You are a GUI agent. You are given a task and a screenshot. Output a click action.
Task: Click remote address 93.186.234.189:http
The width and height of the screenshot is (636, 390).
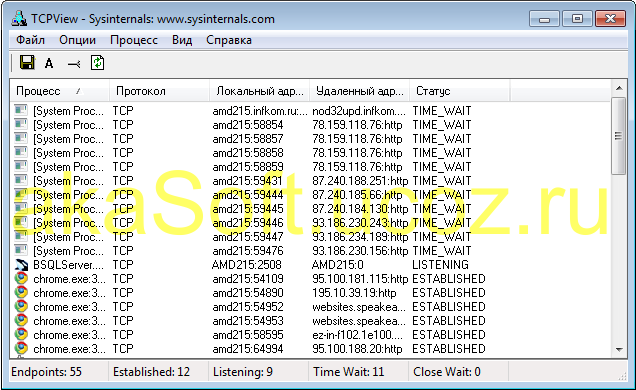[x=360, y=237]
